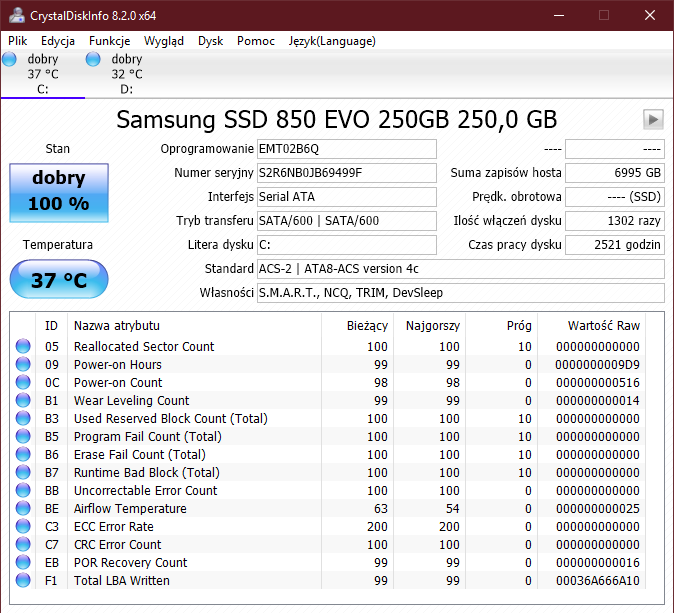Click the Tryb transferu field SATA/600
The image size is (674, 613).
347,221
